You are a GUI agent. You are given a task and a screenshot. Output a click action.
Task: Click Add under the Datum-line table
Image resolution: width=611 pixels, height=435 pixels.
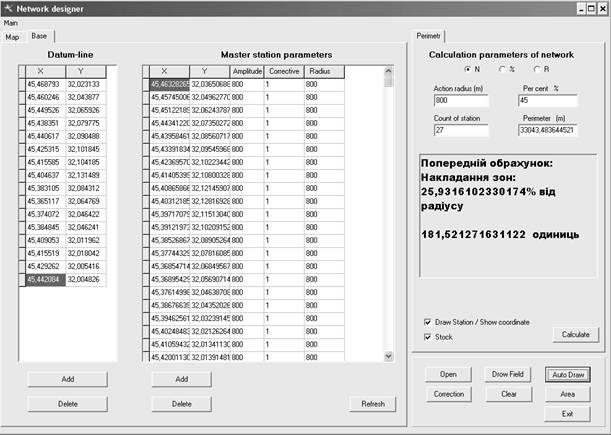click(67, 380)
